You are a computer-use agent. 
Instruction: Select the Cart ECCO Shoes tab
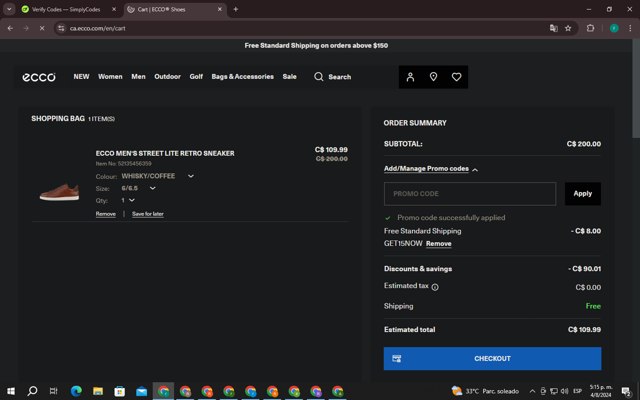click(x=161, y=9)
